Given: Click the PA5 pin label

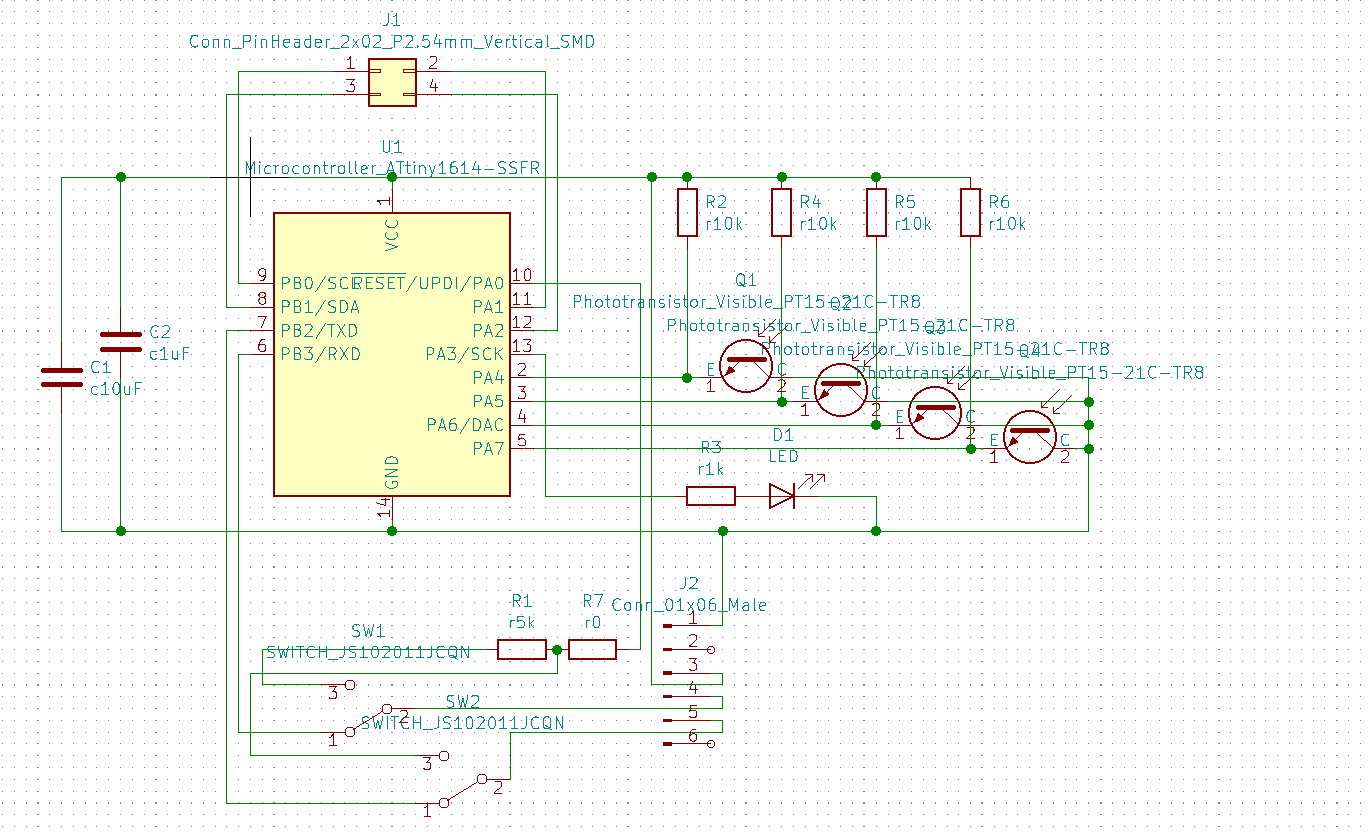Looking at the screenshot, I should click(x=488, y=402).
